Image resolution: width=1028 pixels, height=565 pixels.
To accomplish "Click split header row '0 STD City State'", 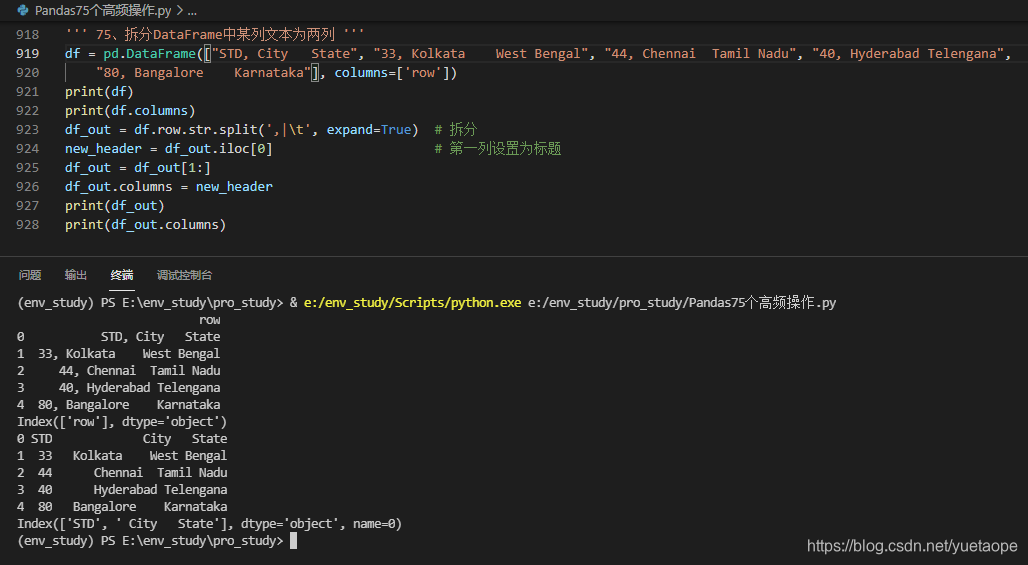I will [x=122, y=438].
